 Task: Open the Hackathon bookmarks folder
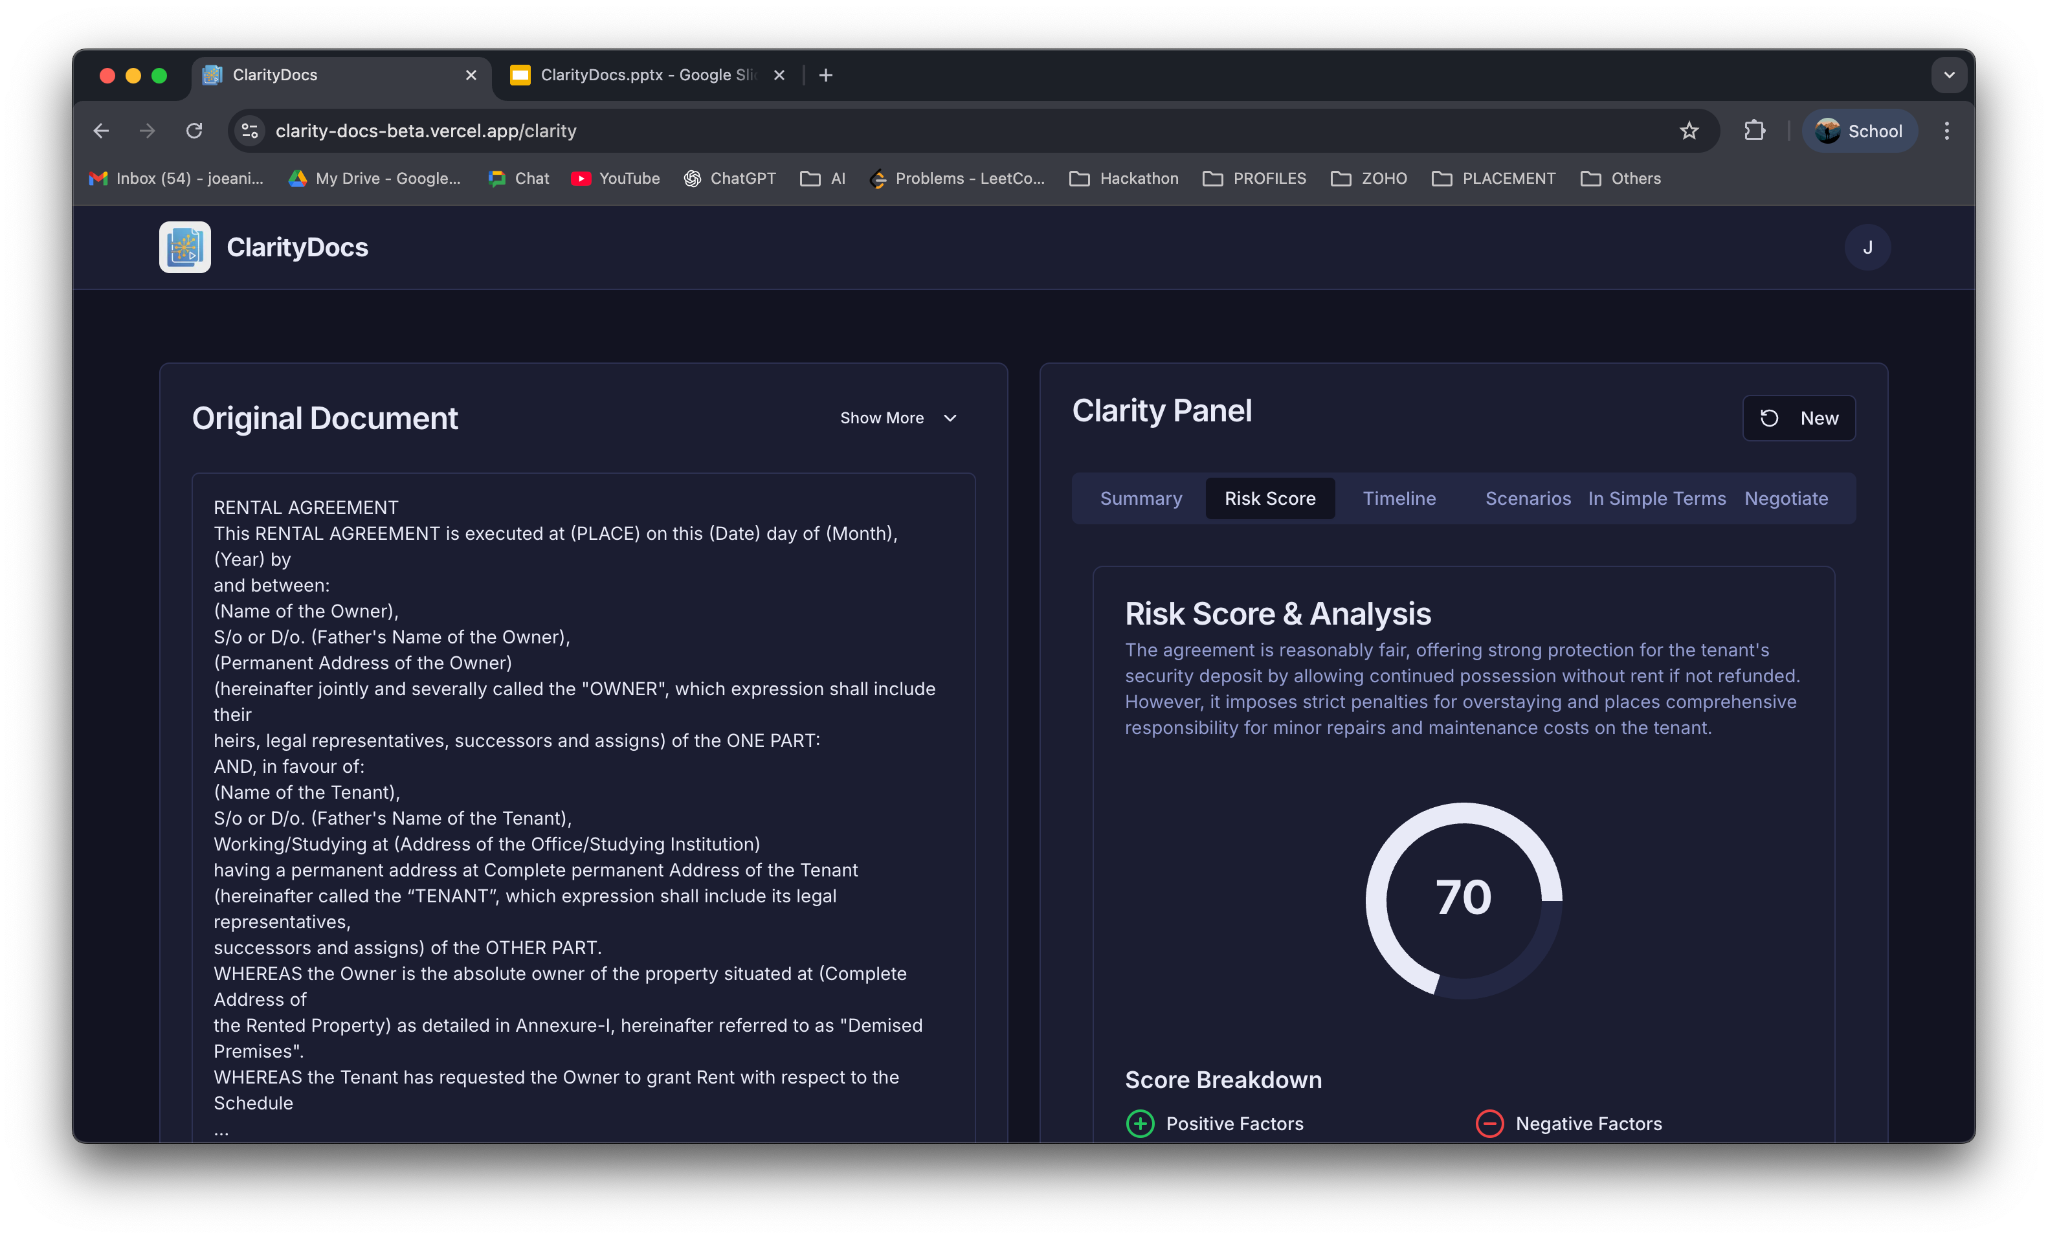1124,178
